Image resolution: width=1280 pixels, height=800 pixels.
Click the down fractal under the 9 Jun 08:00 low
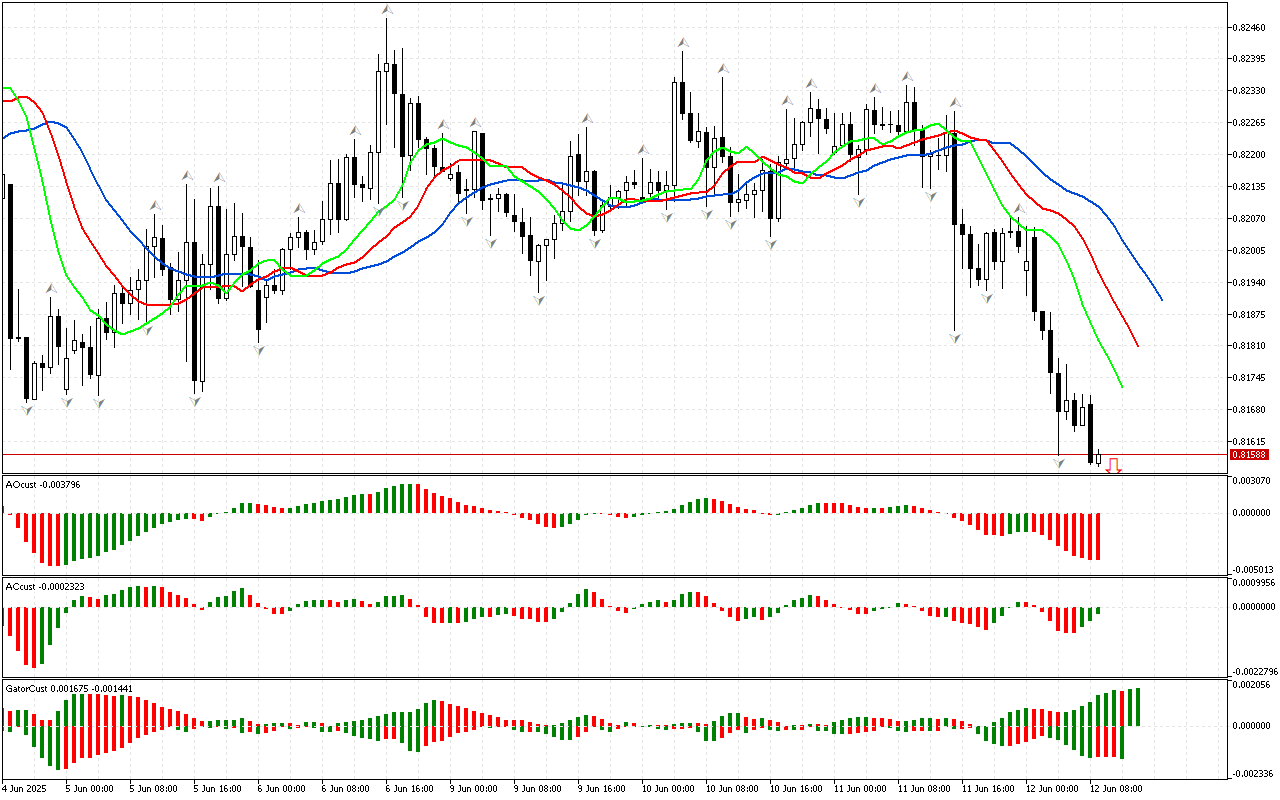(x=539, y=299)
